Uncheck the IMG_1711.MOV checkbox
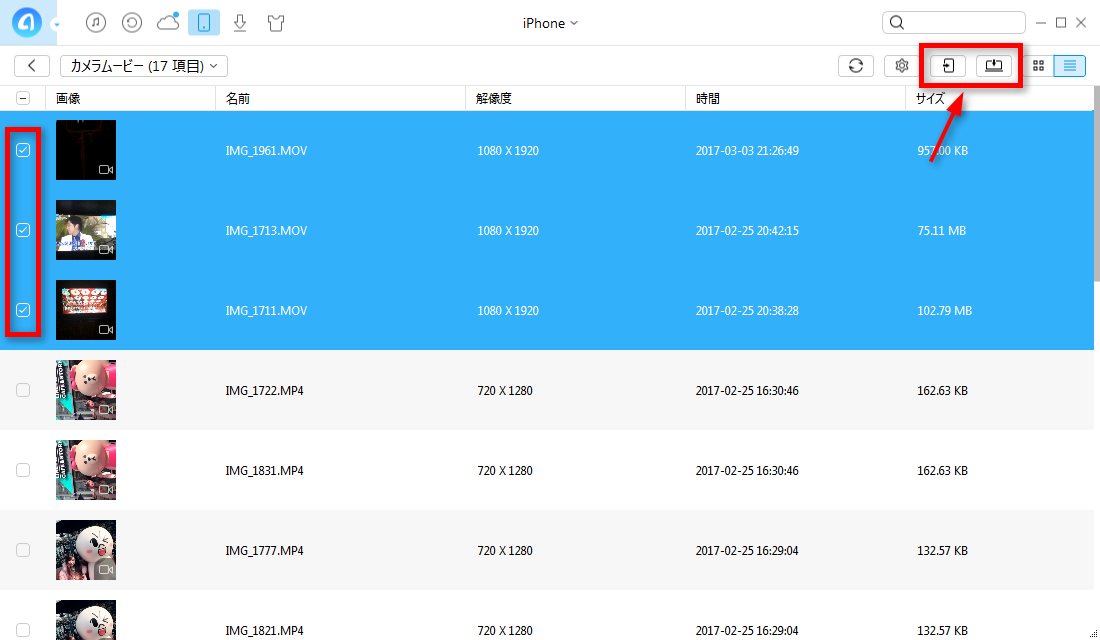Screen dimensions: 1100x640 coord(23,310)
